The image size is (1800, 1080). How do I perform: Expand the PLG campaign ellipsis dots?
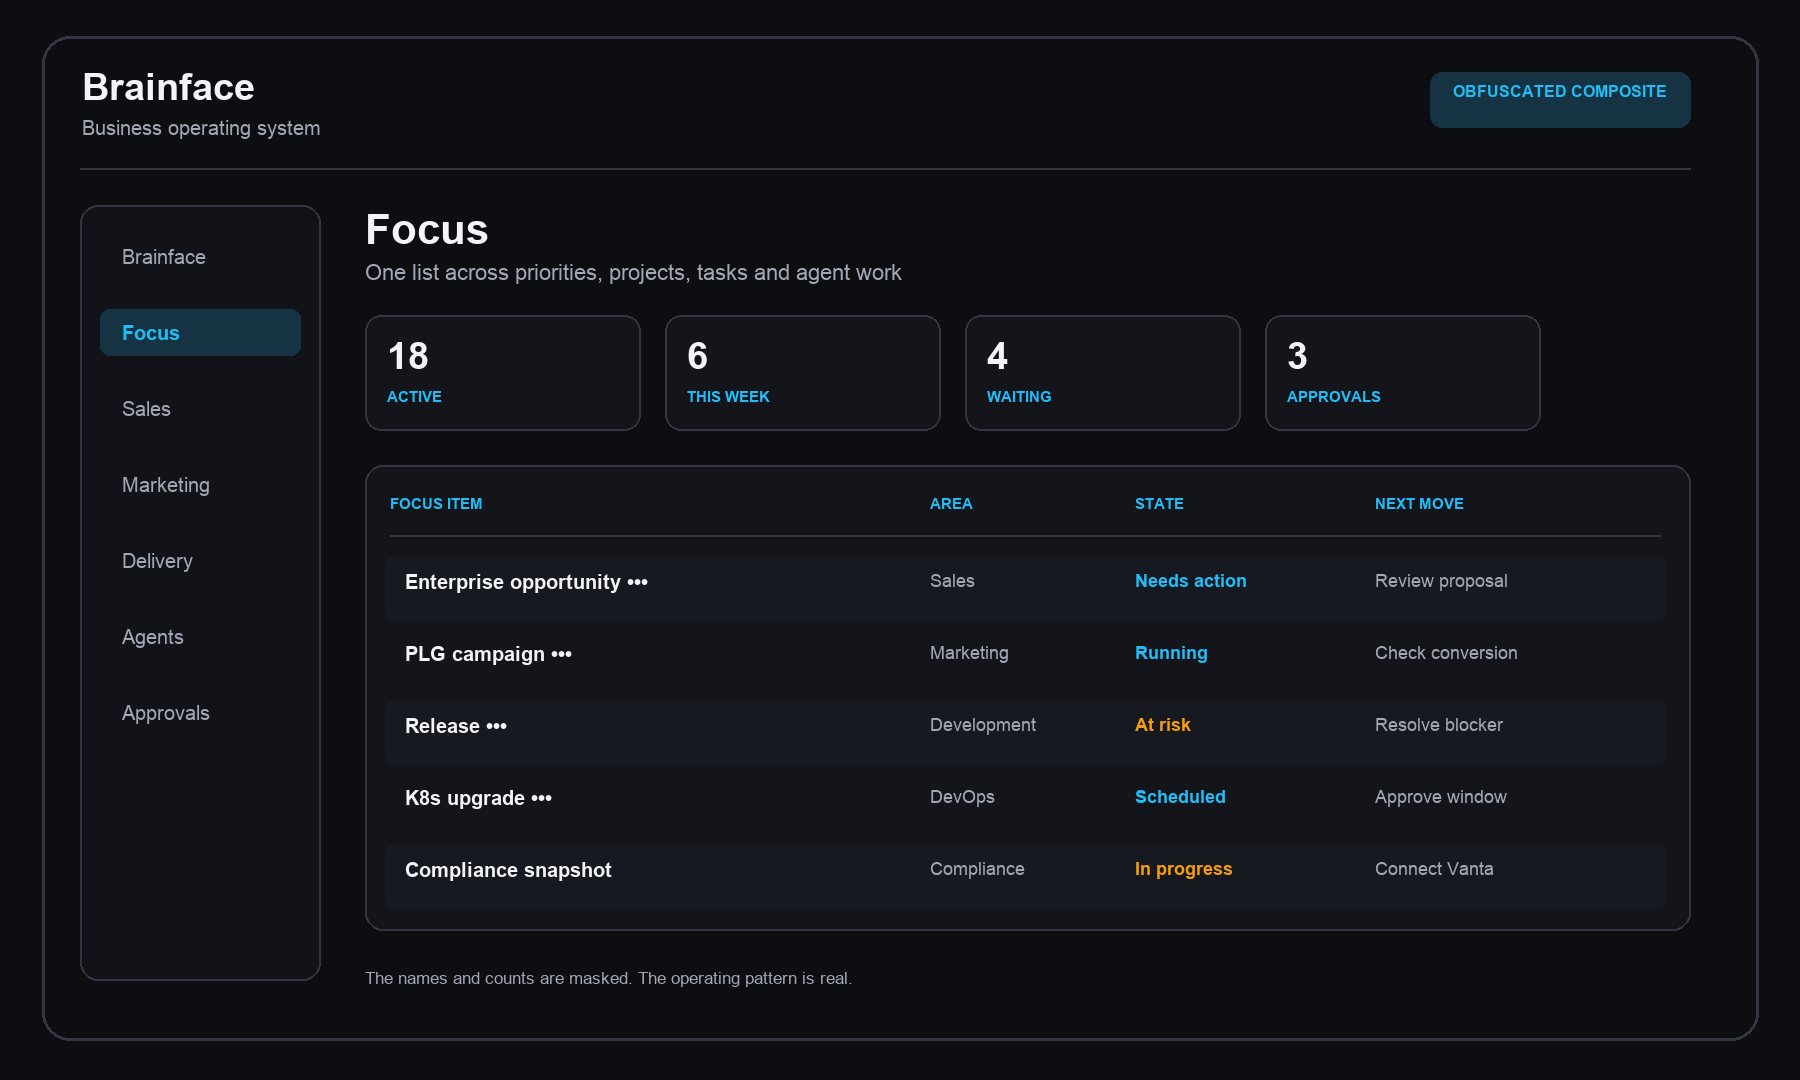[x=562, y=654]
